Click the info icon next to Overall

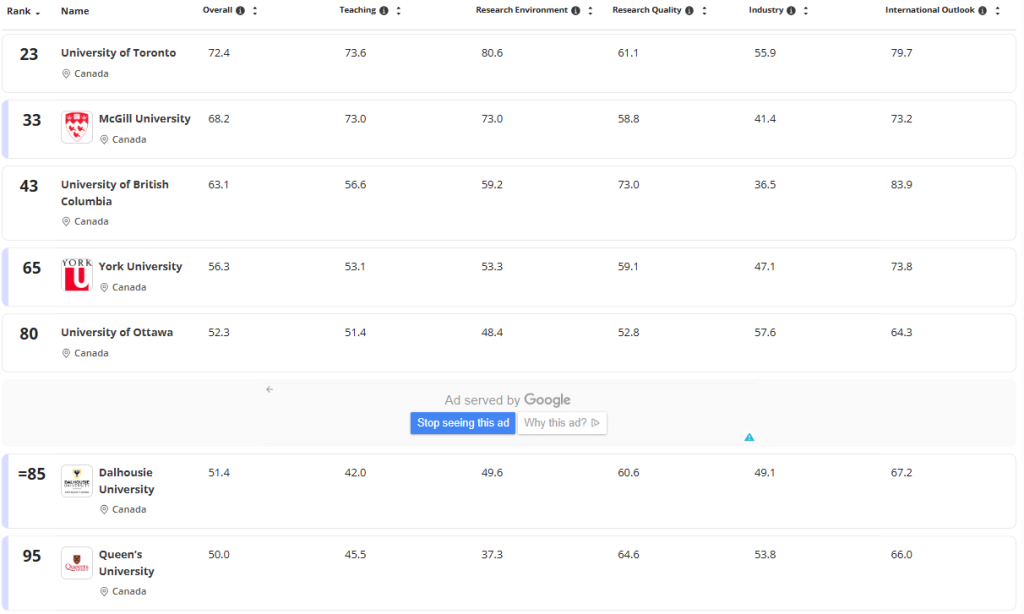241,11
